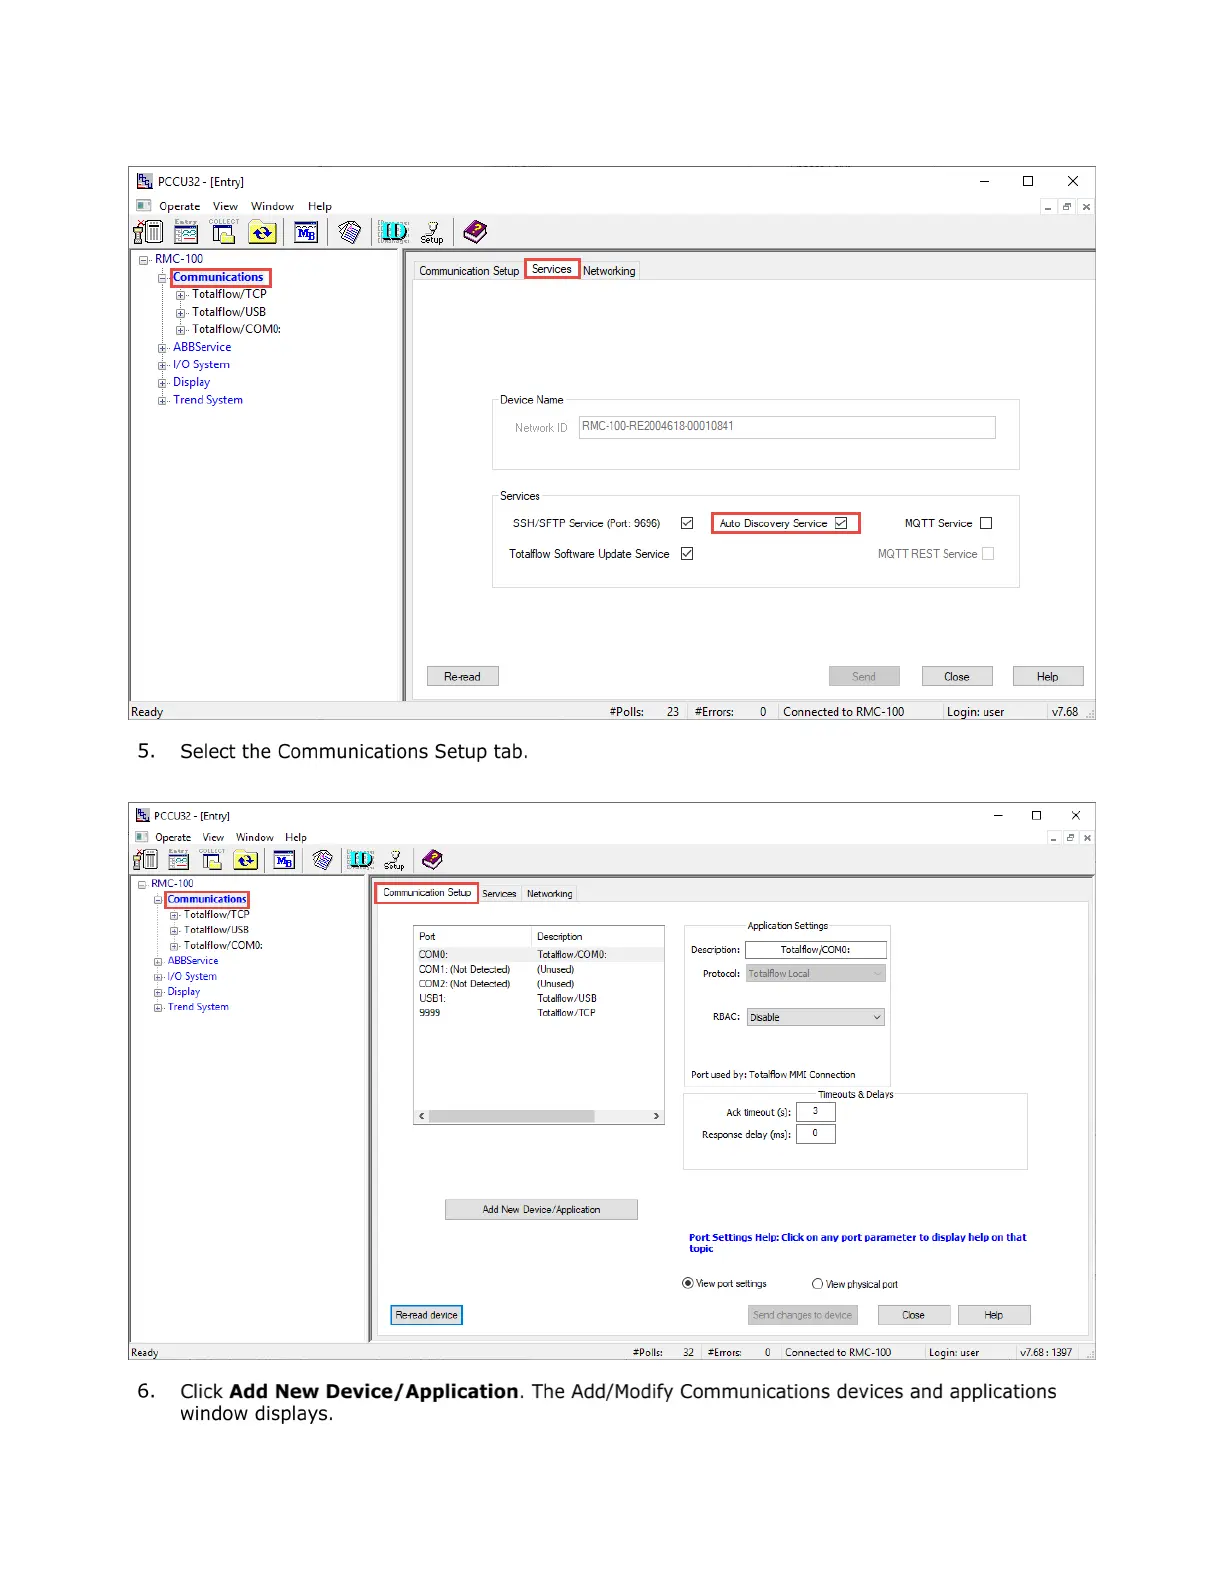
Task: Expand I/O System node in the upper window tree
Action: coord(162,365)
